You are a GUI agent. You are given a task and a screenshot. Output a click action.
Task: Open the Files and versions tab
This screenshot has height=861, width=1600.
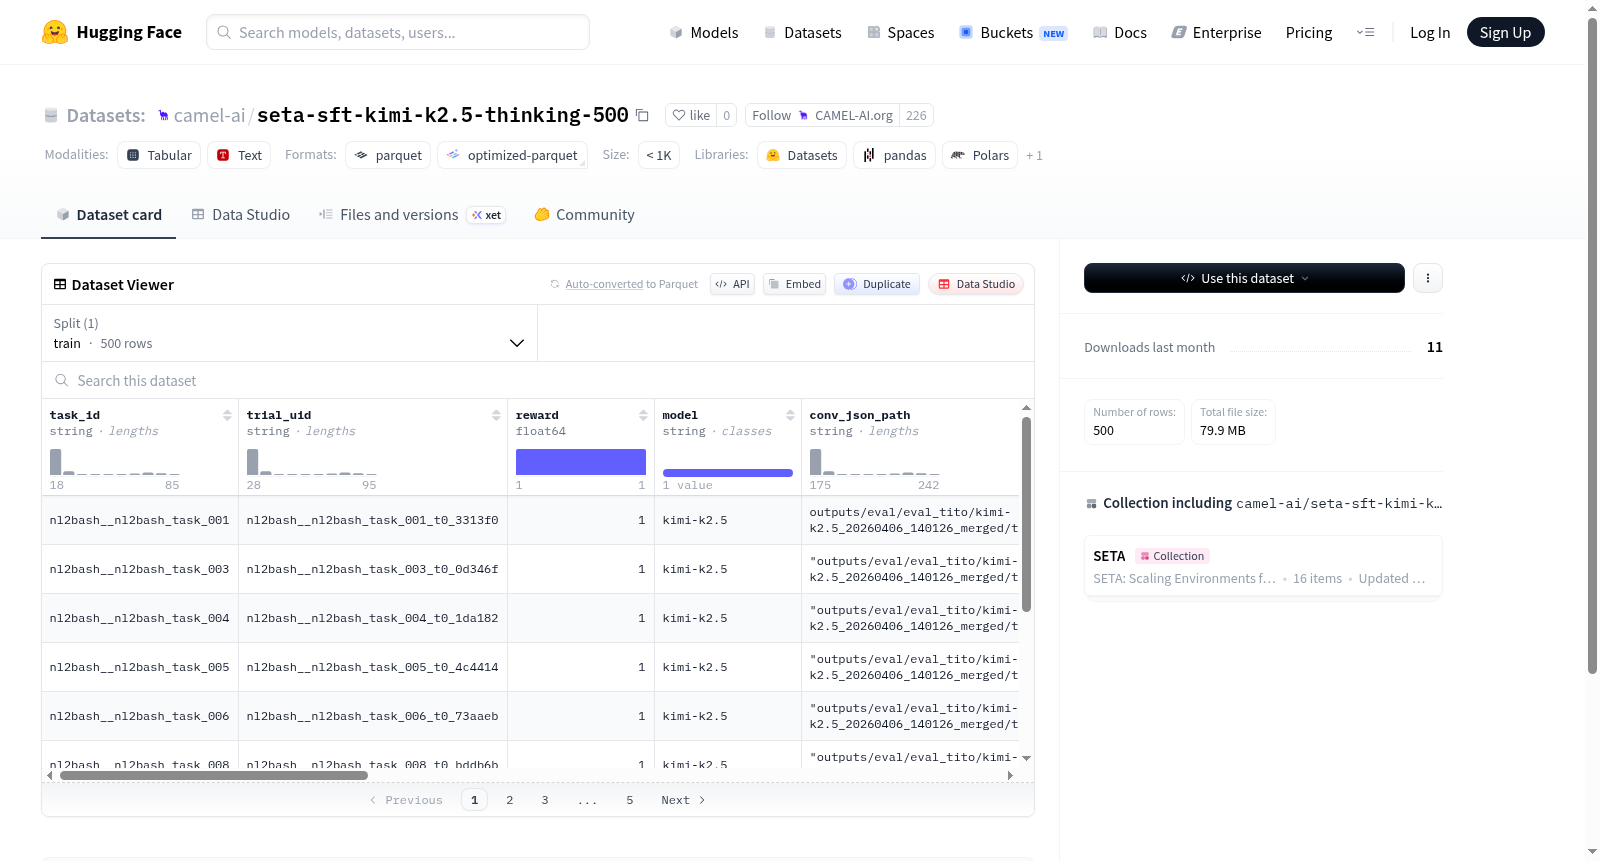pyautogui.click(x=412, y=215)
